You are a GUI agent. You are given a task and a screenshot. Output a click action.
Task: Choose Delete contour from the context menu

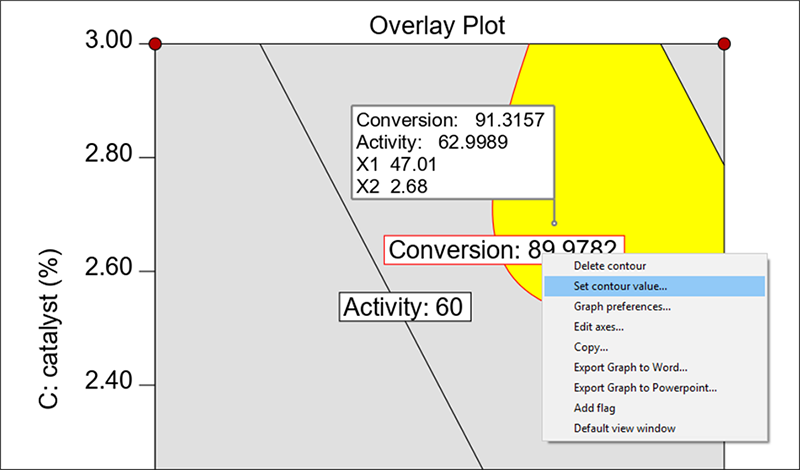(x=609, y=266)
